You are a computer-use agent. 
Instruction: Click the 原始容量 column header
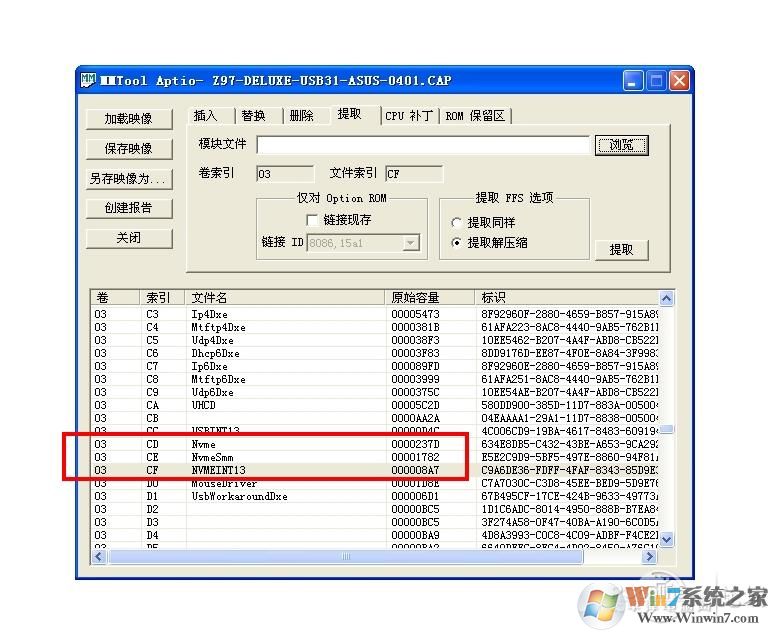point(430,298)
